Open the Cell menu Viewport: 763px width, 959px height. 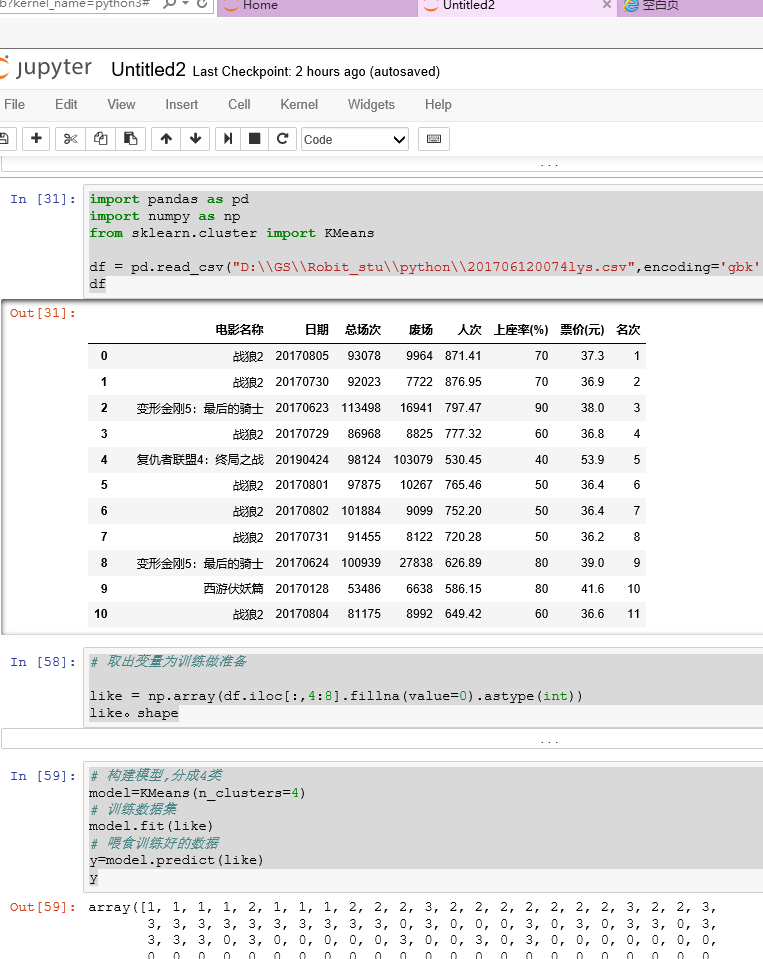point(239,105)
